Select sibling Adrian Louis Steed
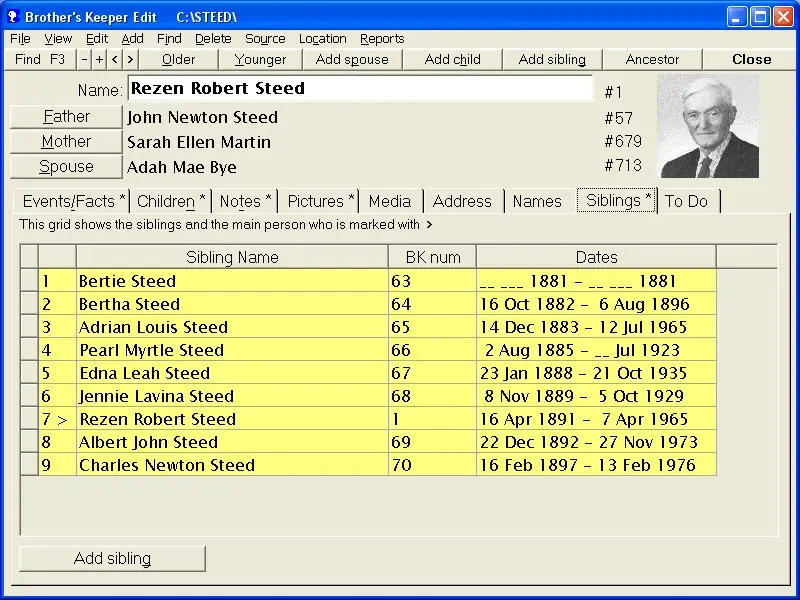The image size is (800, 600). click(232, 327)
